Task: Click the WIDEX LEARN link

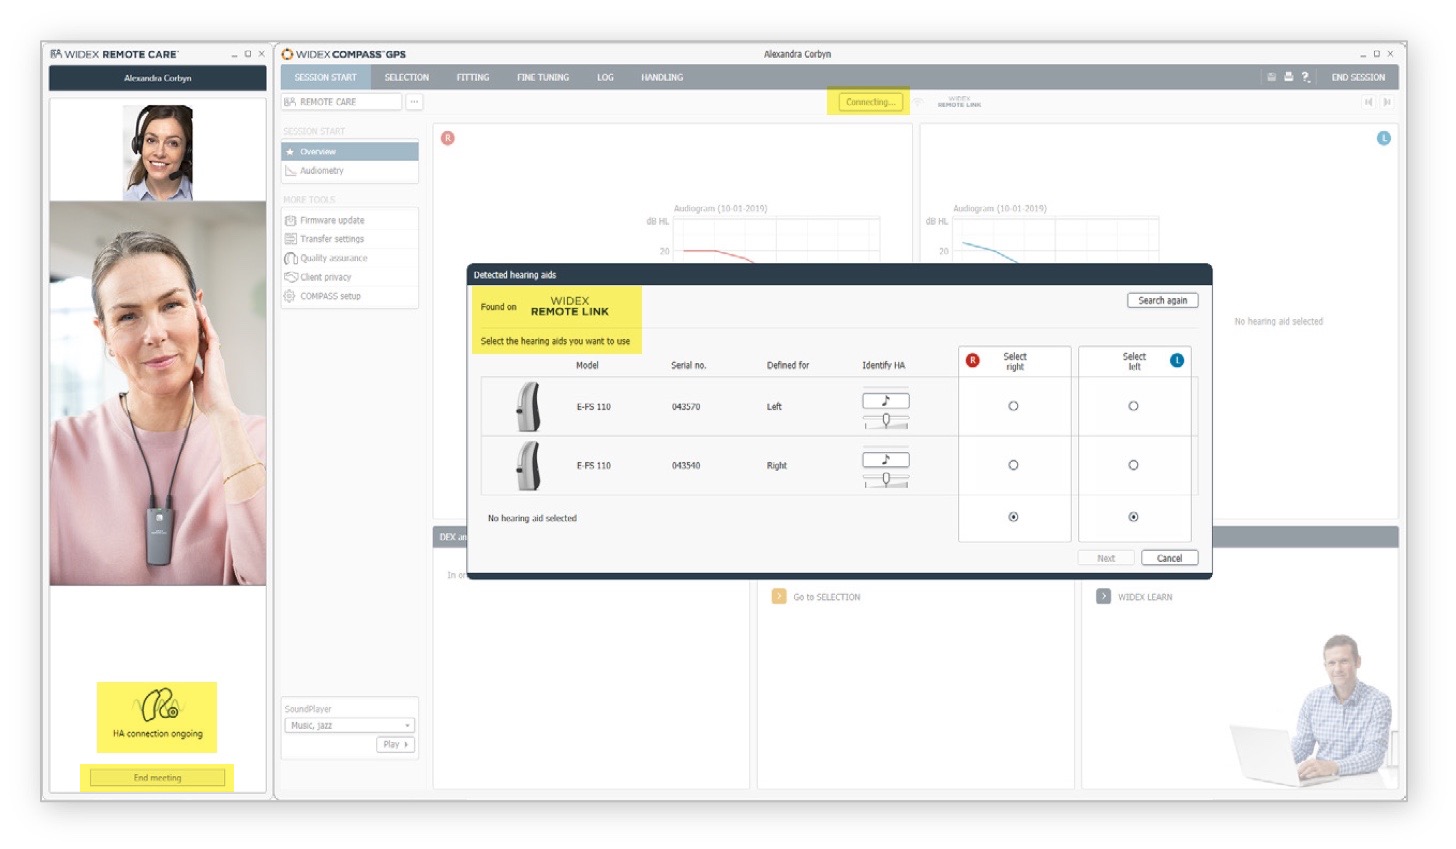Action: (x=1145, y=597)
